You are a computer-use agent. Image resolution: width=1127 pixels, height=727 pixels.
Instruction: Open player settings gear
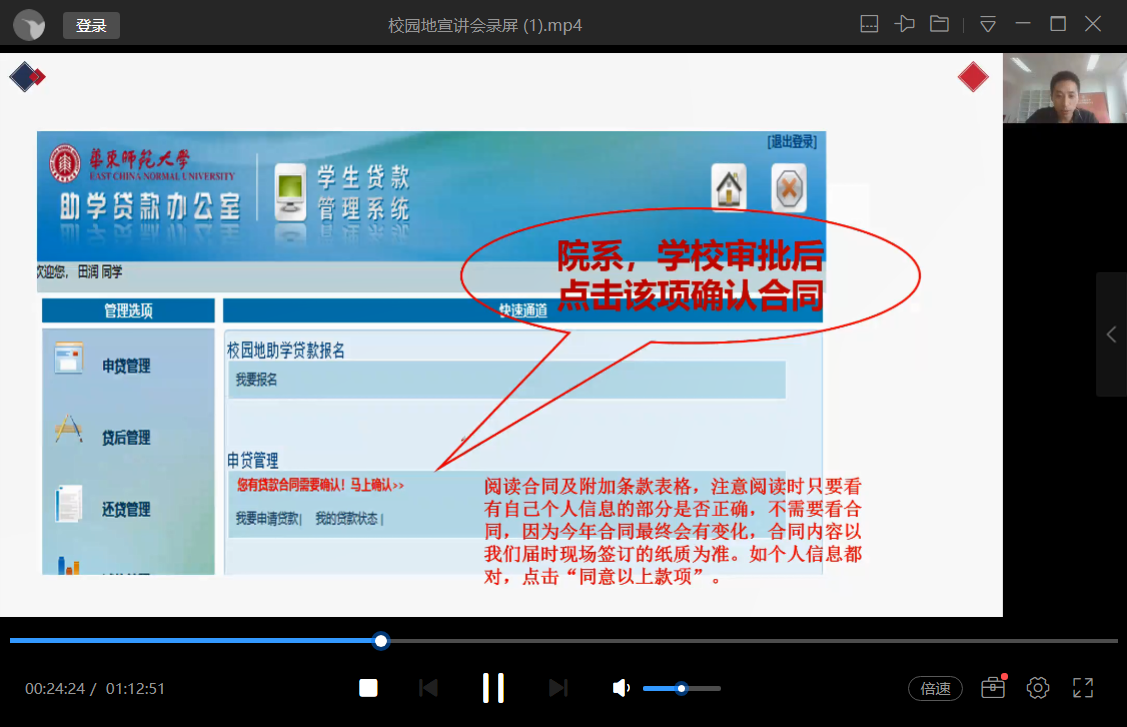(x=1038, y=688)
